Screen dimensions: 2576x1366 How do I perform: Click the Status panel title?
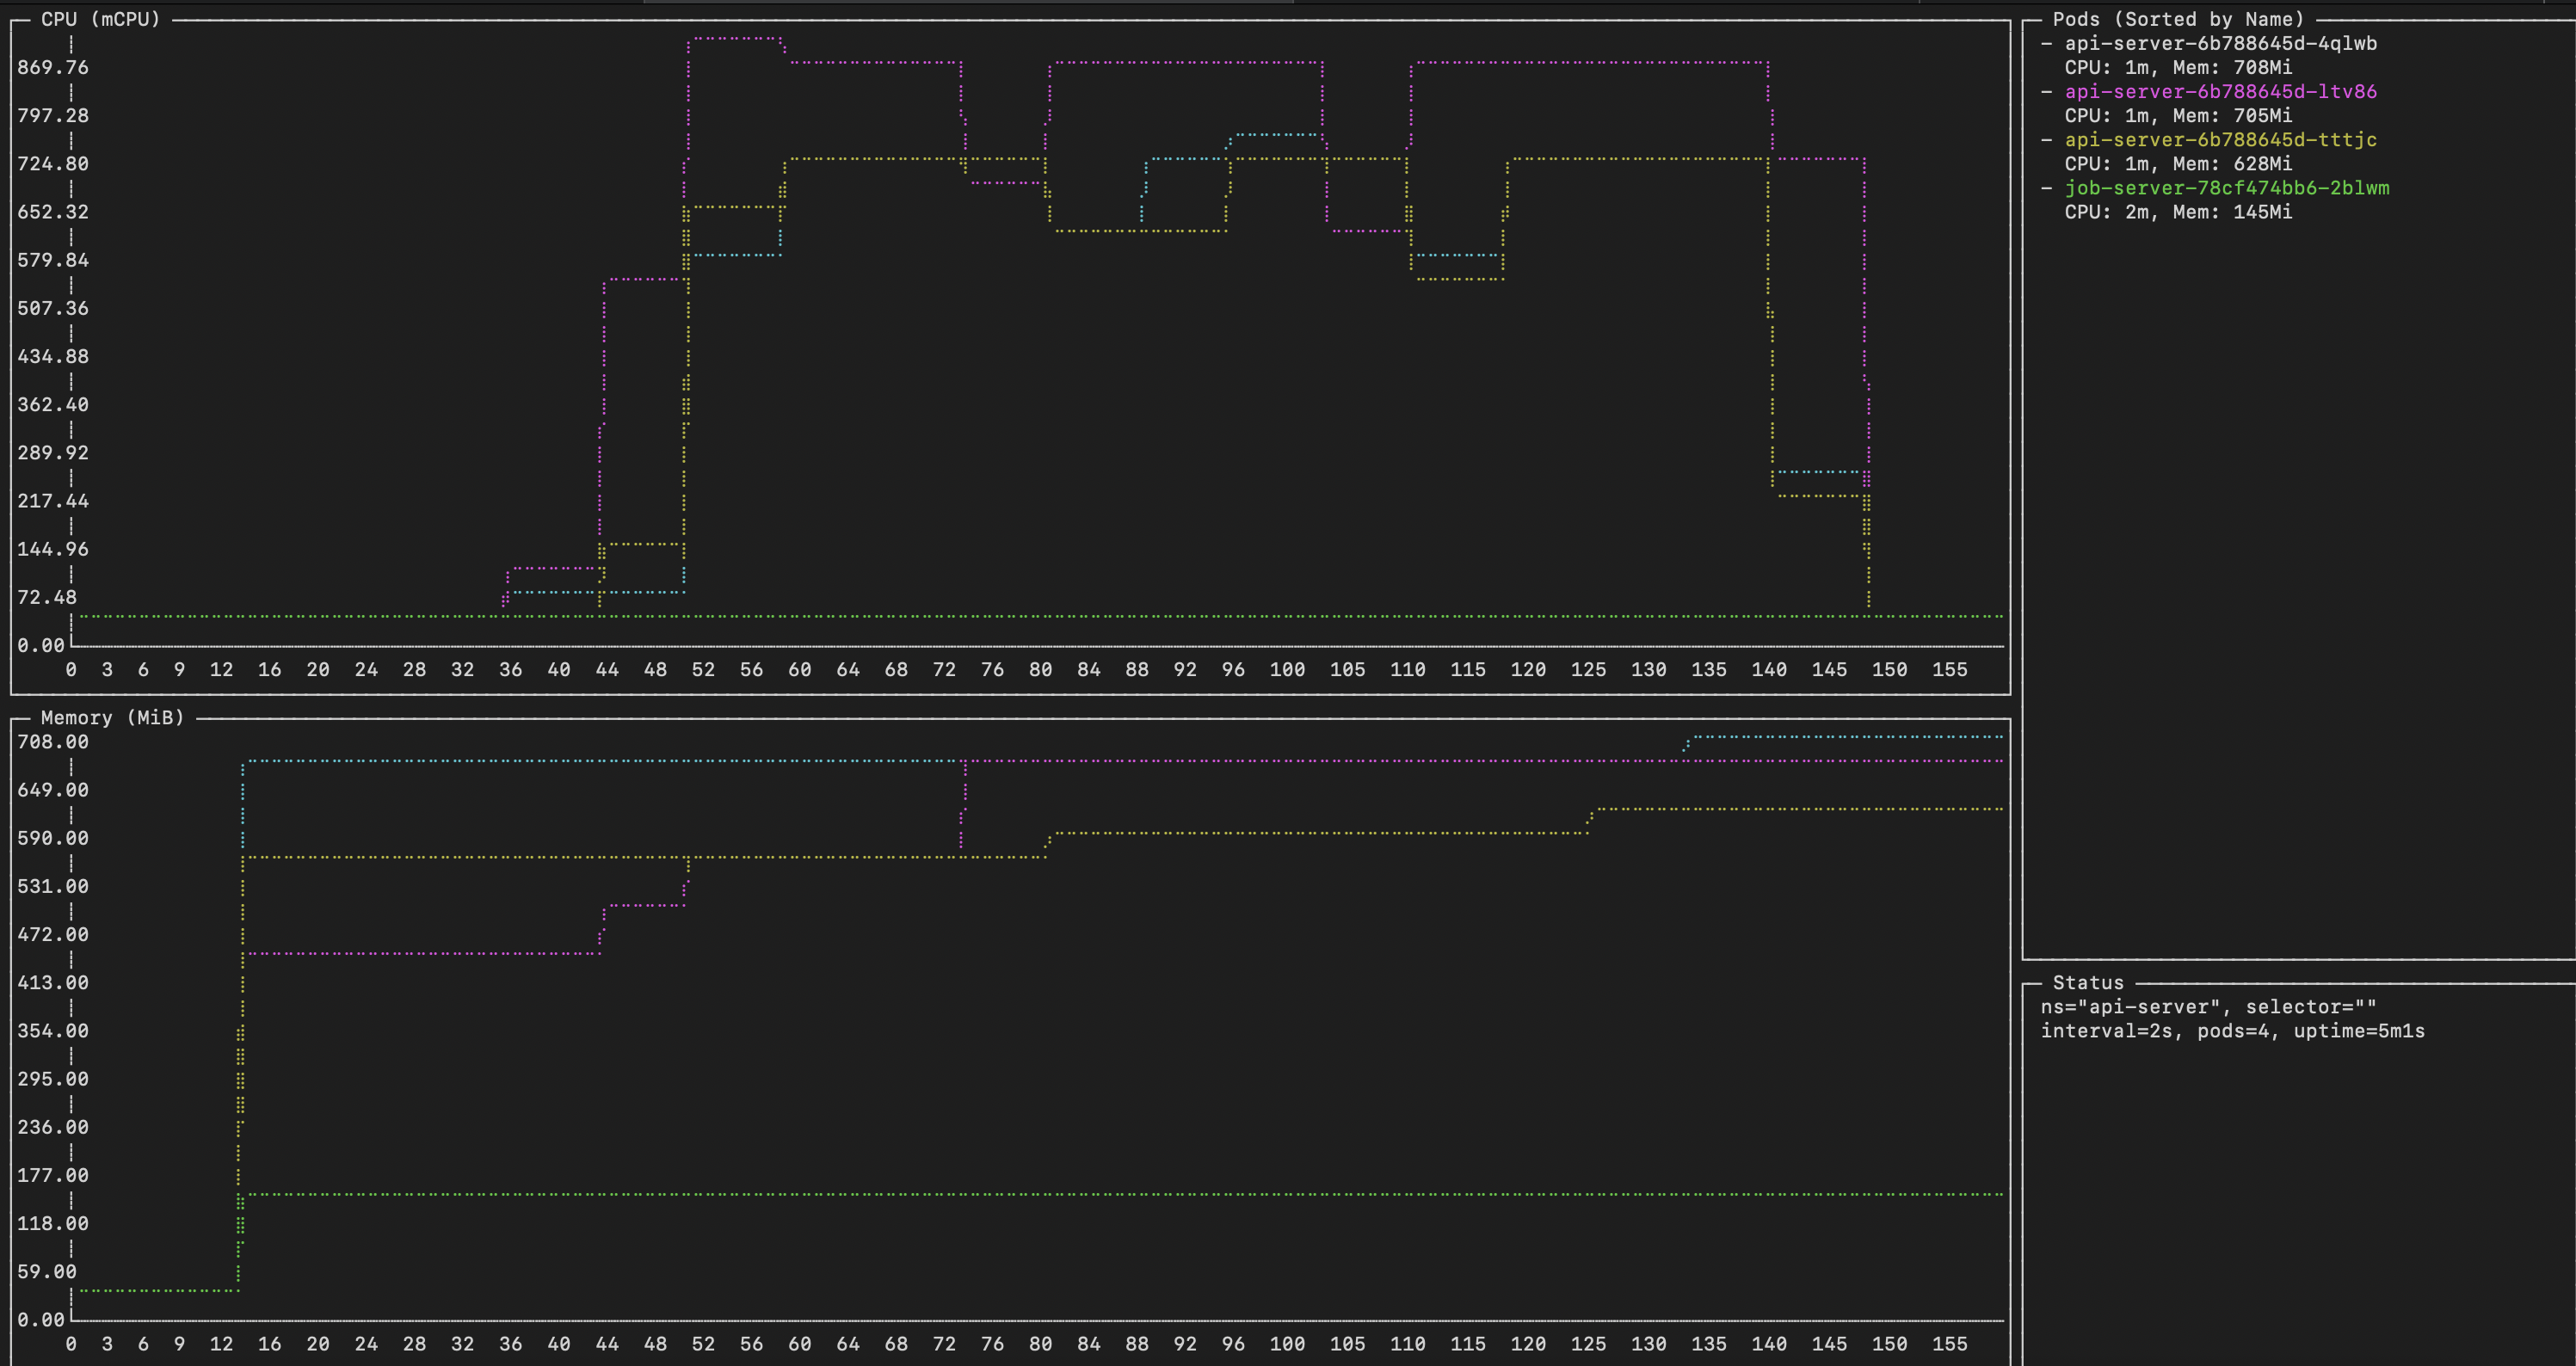[2087, 982]
